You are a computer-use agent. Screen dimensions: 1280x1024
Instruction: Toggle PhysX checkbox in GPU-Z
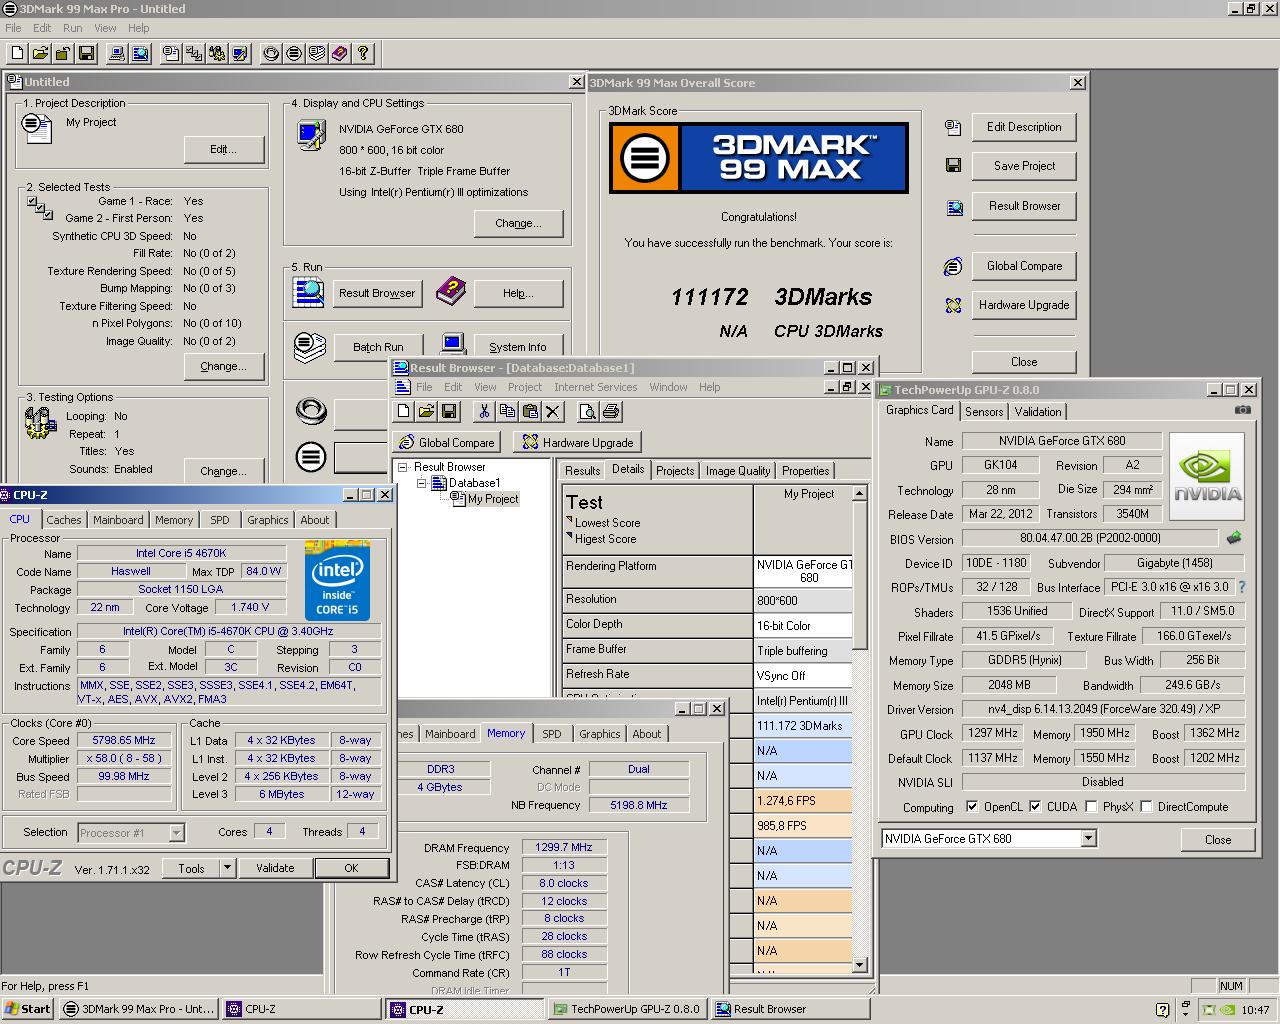pyautogui.click(x=1091, y=806)
